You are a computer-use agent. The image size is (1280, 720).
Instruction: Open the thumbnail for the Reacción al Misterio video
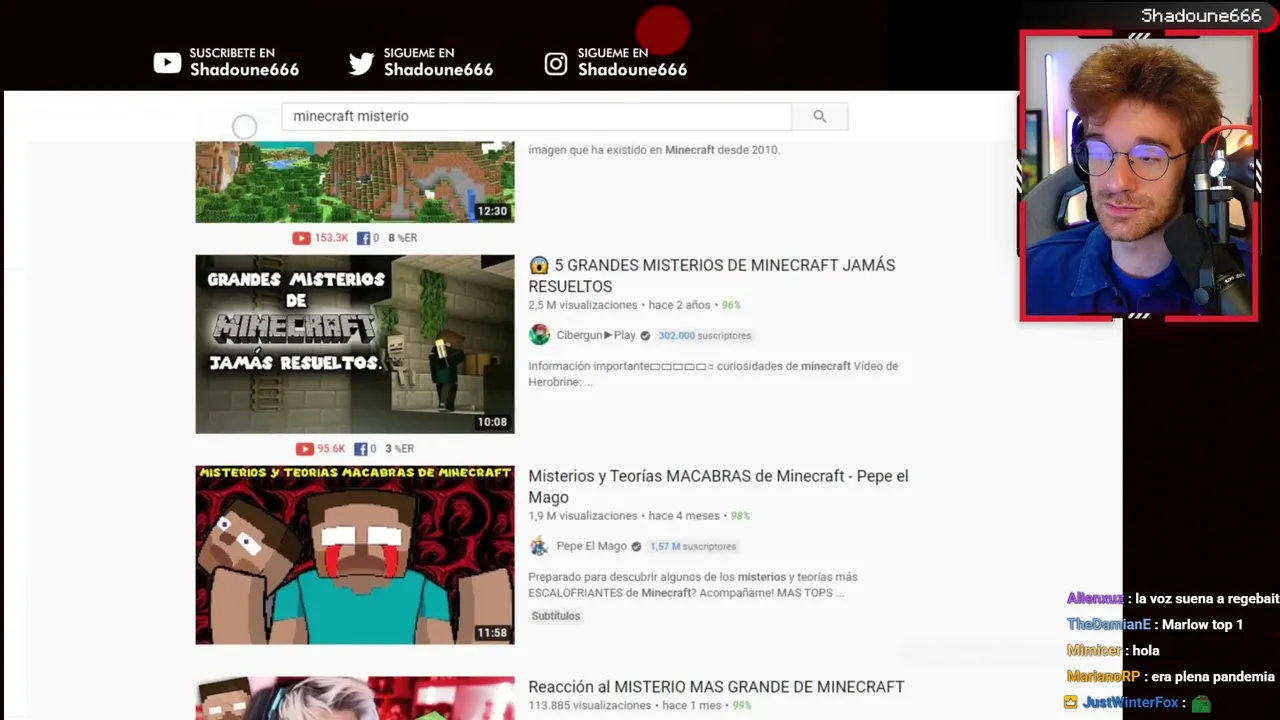tap(355, 698)
